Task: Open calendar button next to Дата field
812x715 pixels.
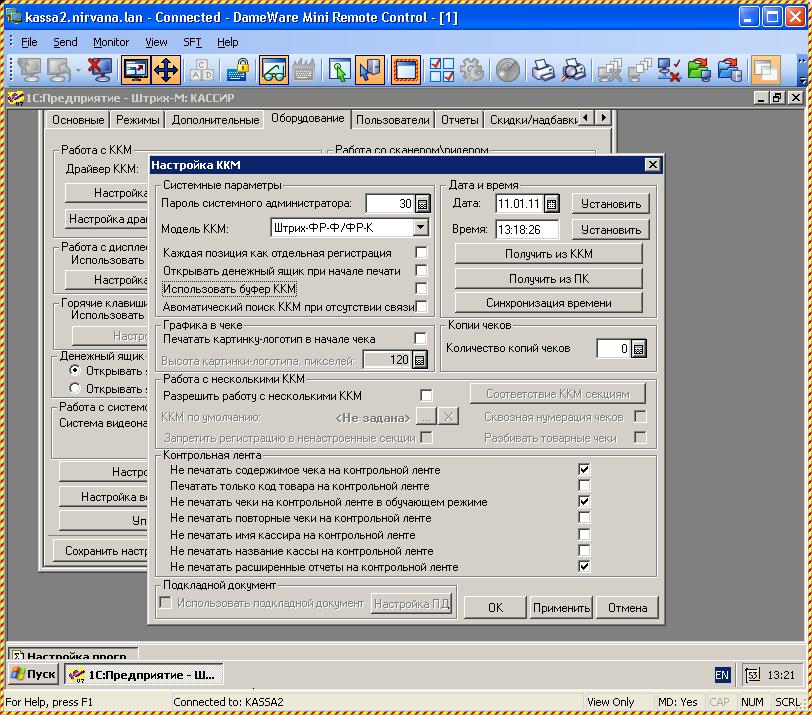Action: tap(552, 203)
